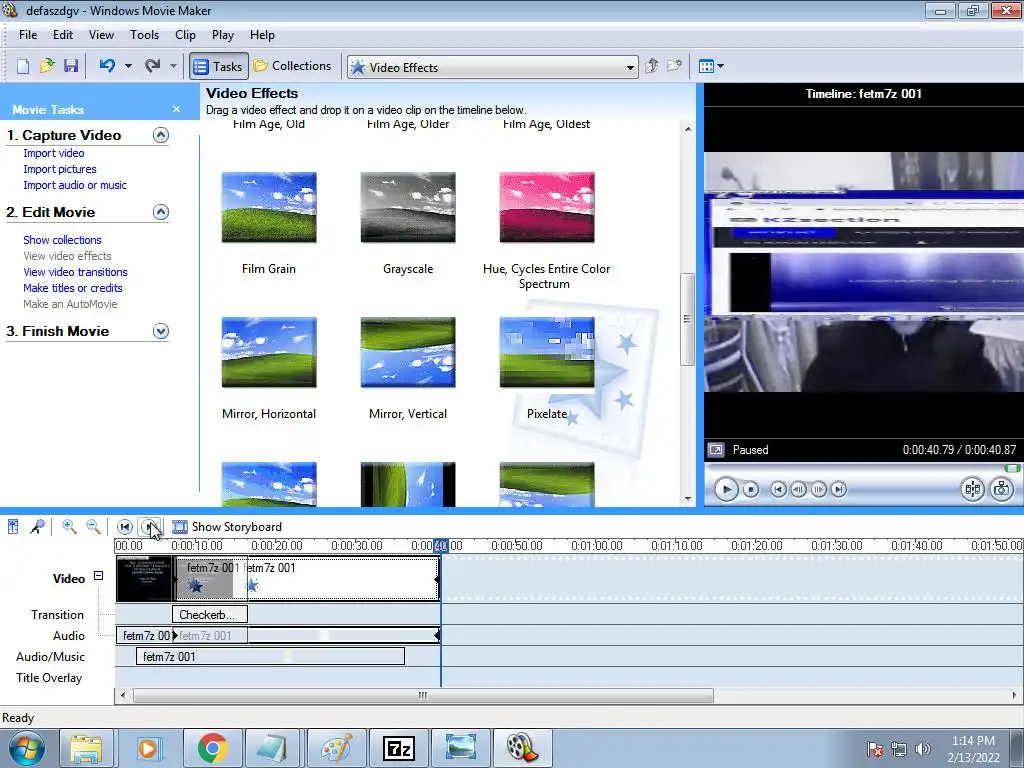Toggle full screen preview icon beside Paused
This screenshot has height=768, width=1024.
[x=716, y=450]
